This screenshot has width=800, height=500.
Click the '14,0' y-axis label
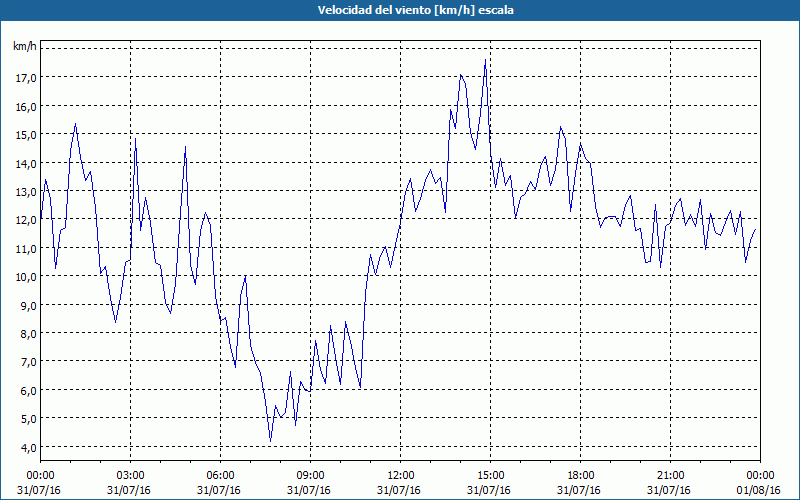[x=26, y=163]
